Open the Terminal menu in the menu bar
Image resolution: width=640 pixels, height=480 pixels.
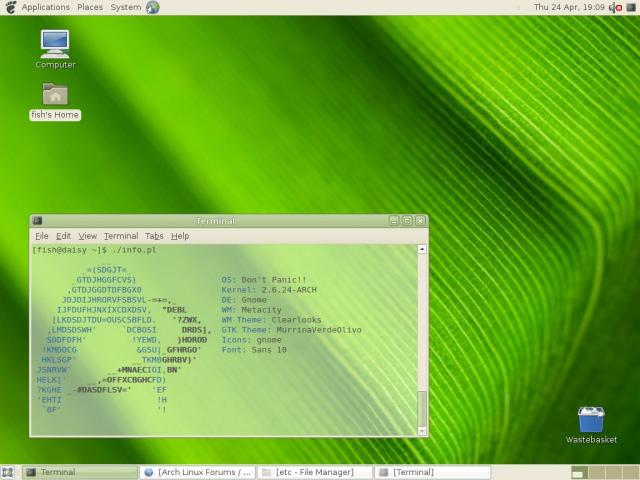pos(121,236)
